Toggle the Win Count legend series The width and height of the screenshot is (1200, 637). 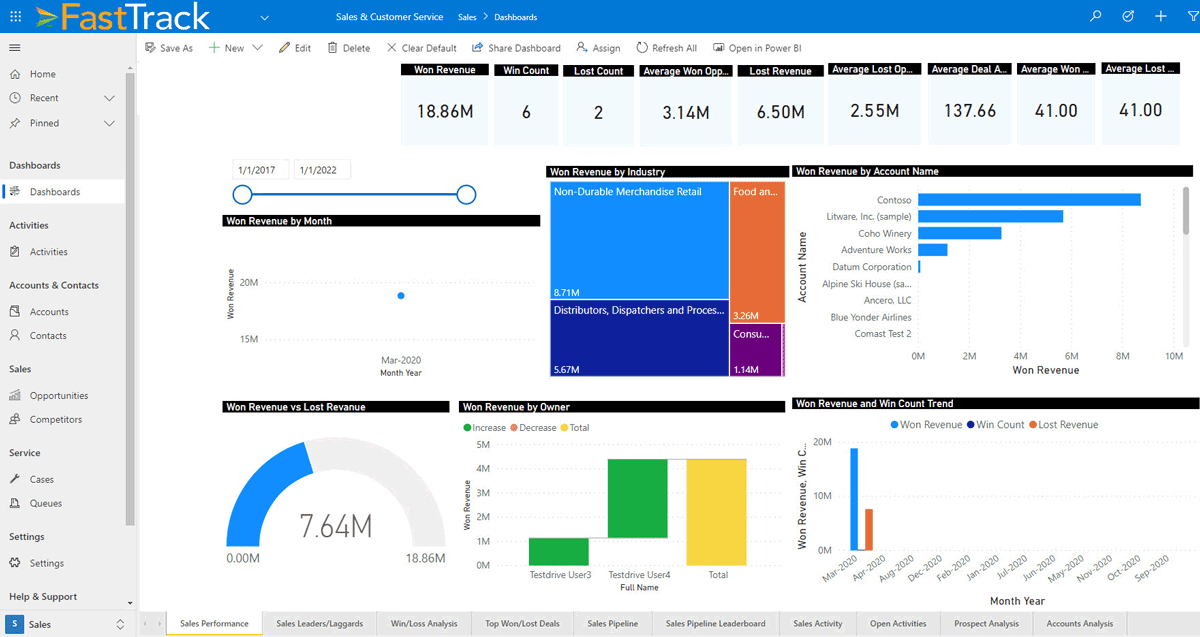[x=1000, y=425]
